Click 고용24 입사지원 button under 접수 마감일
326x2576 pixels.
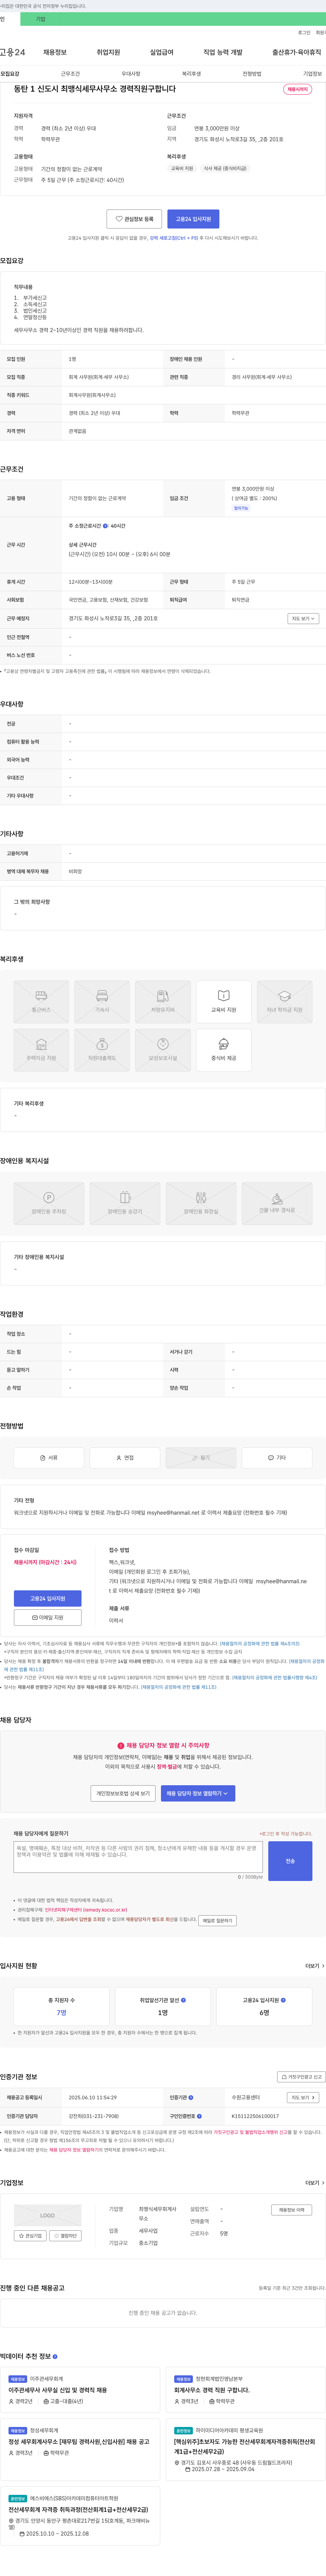pos(48,1598)
